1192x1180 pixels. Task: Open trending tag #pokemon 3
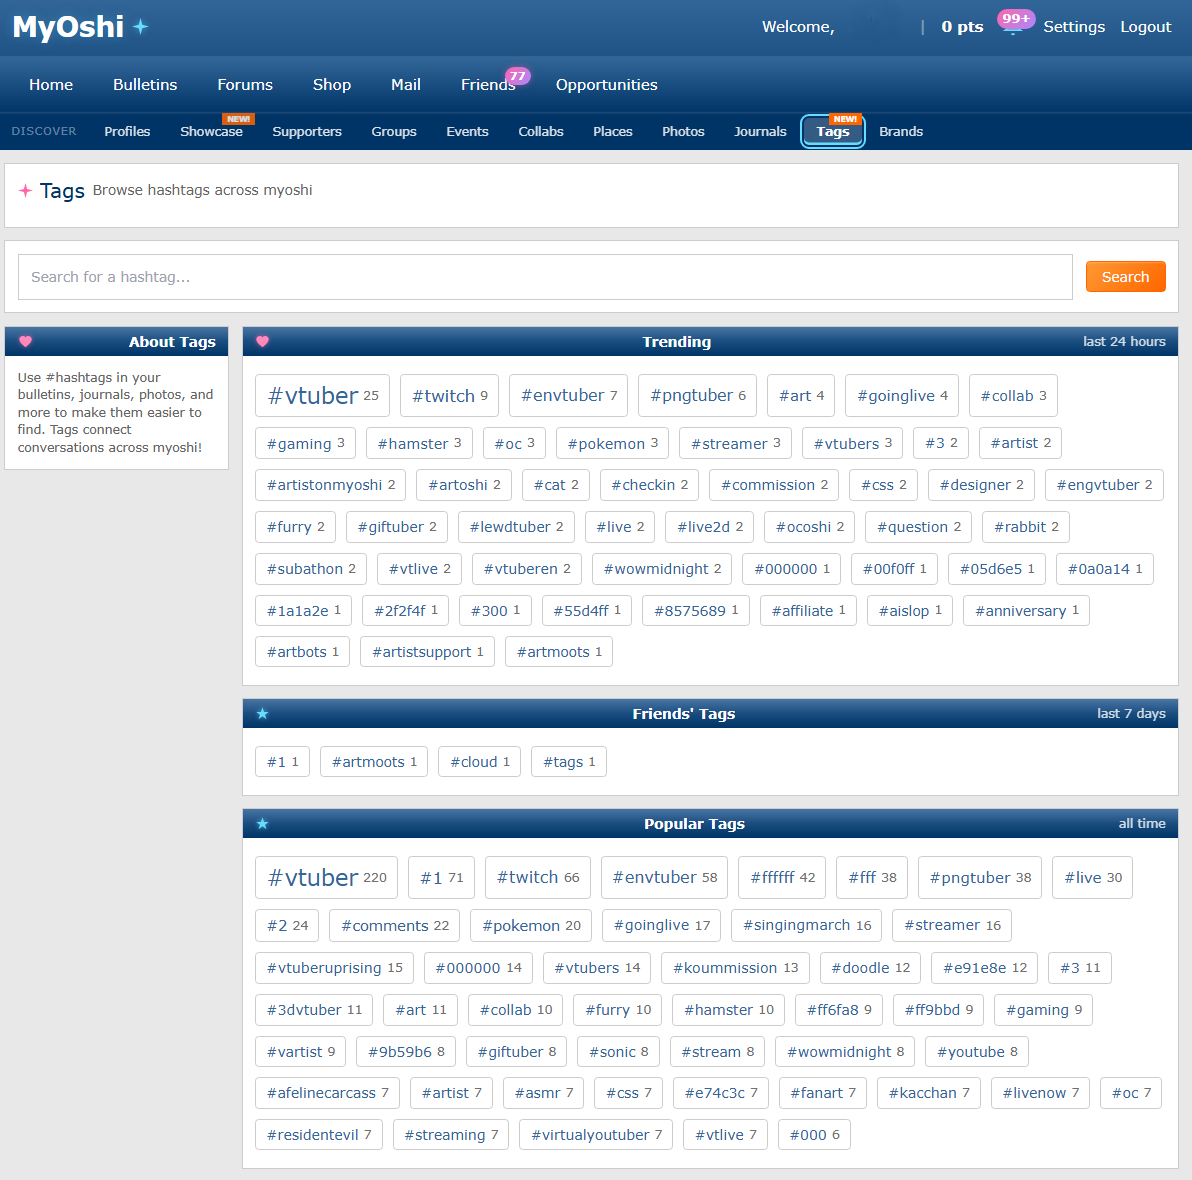(x=612, y=443)
